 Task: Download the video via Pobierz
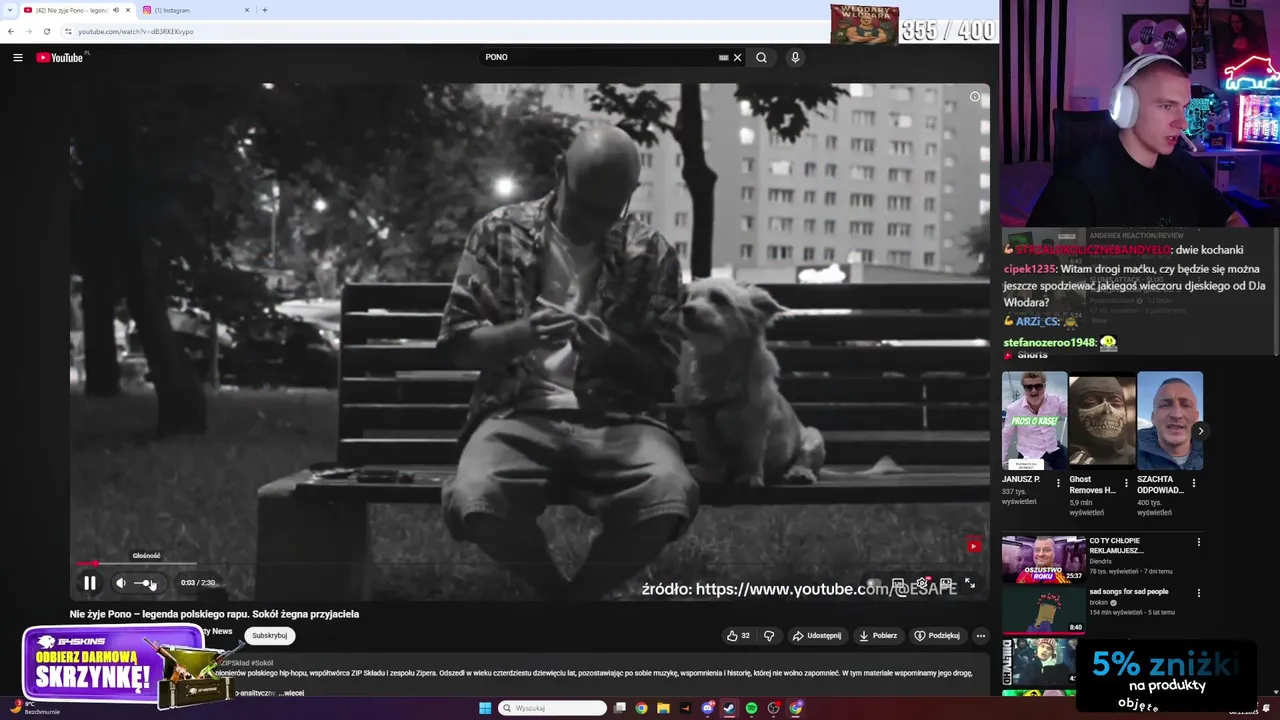pyautogui.click(x=878, y=635)
